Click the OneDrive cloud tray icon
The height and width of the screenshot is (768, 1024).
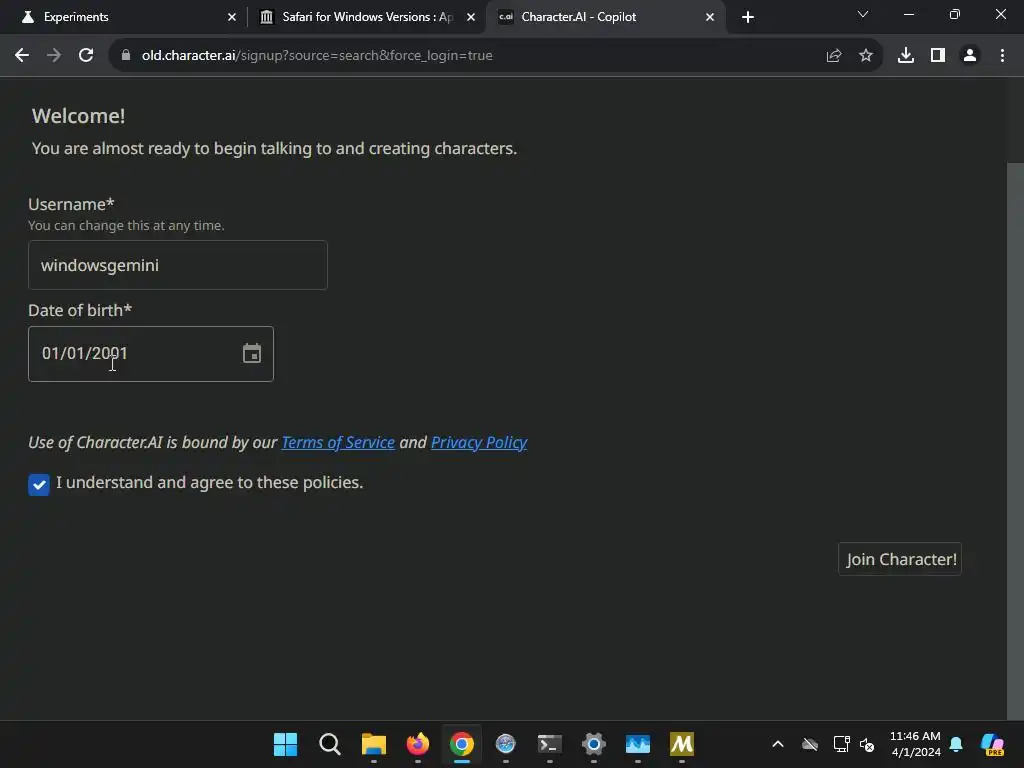coord(810,744)
